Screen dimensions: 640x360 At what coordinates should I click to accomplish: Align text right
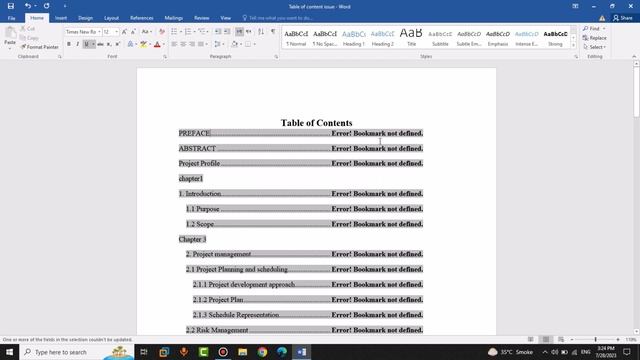coord(192,44)
